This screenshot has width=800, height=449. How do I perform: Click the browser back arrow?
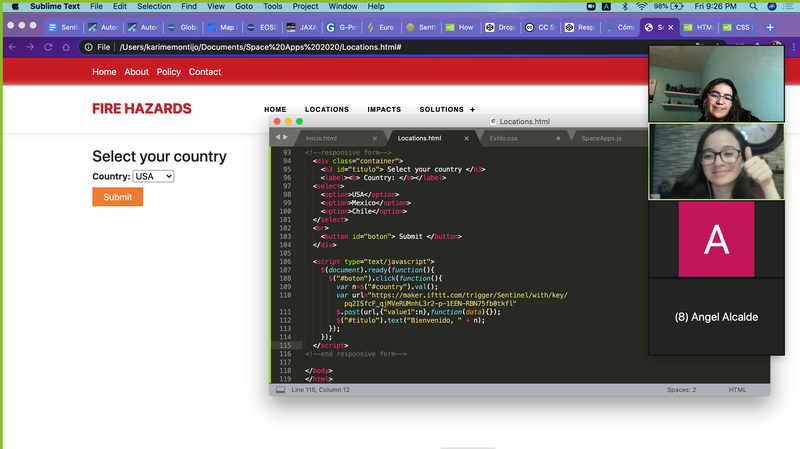[x=11, y=47]
